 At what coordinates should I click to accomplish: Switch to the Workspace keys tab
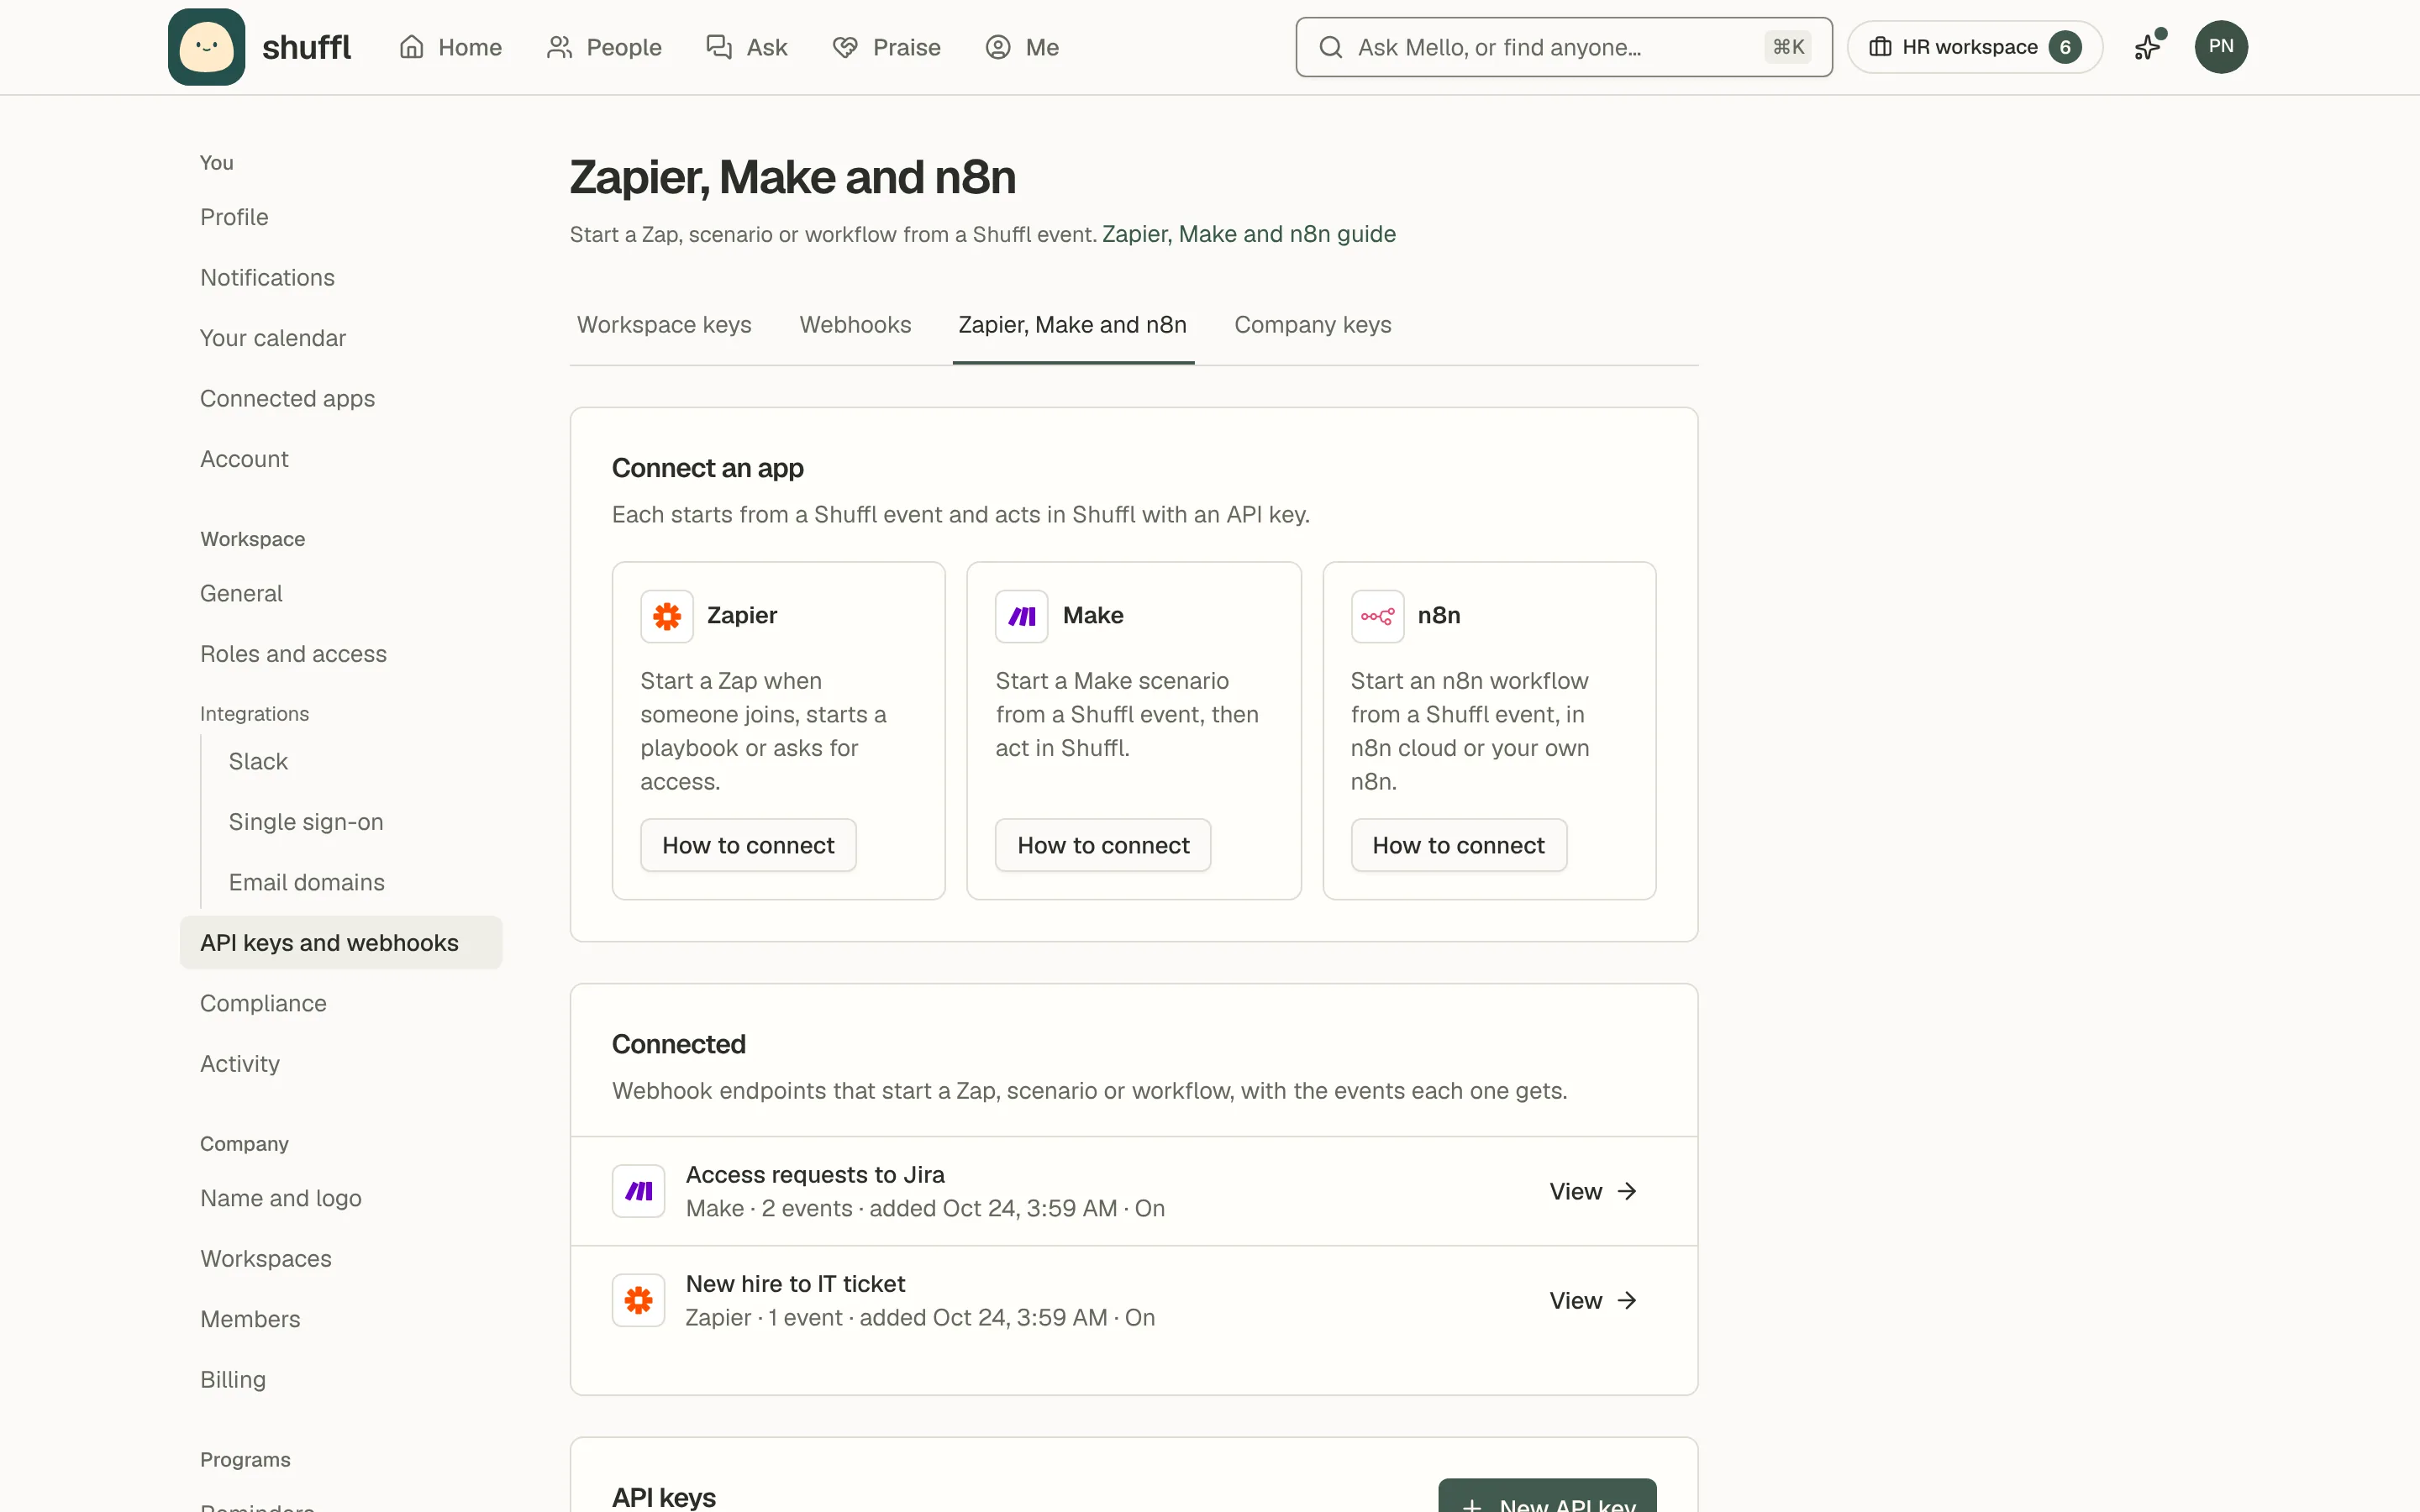coord(664,325)
